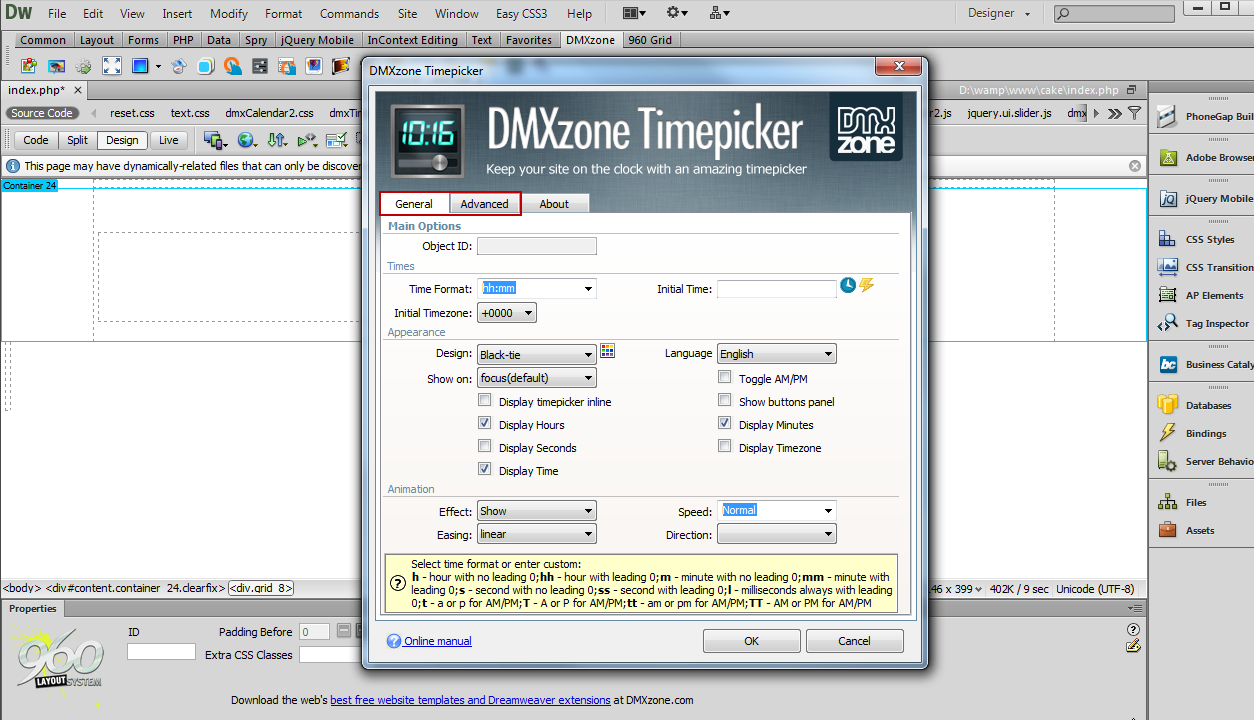Click the multiscreen preview toolbar icon
1254x720 pixels.
(x=214, y=140)
